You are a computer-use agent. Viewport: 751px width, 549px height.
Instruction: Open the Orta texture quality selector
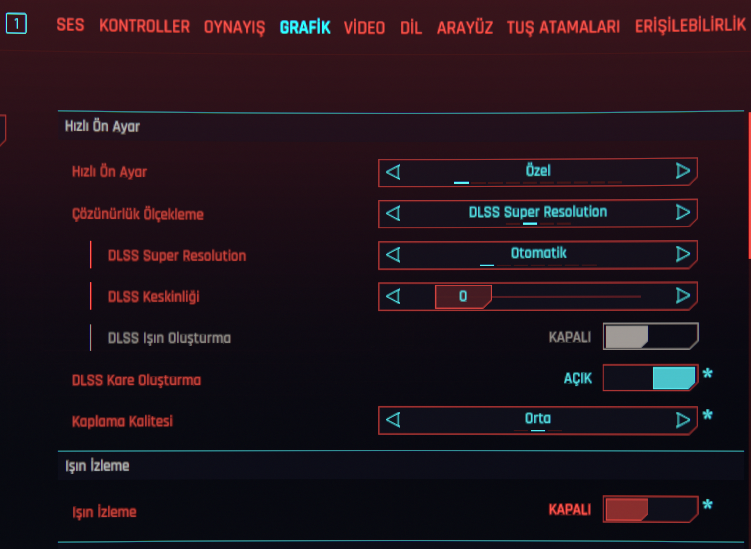coord(537,420)
